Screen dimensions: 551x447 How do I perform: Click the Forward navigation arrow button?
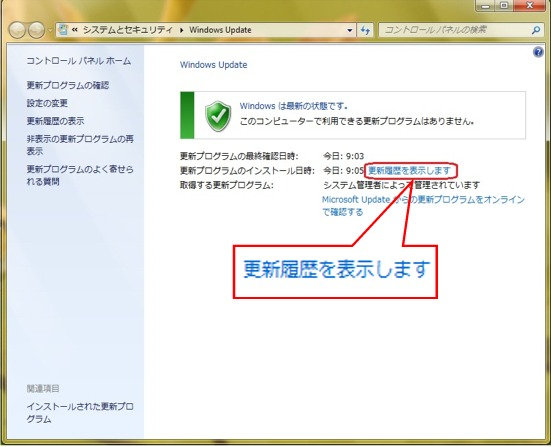tap(36, 30)
